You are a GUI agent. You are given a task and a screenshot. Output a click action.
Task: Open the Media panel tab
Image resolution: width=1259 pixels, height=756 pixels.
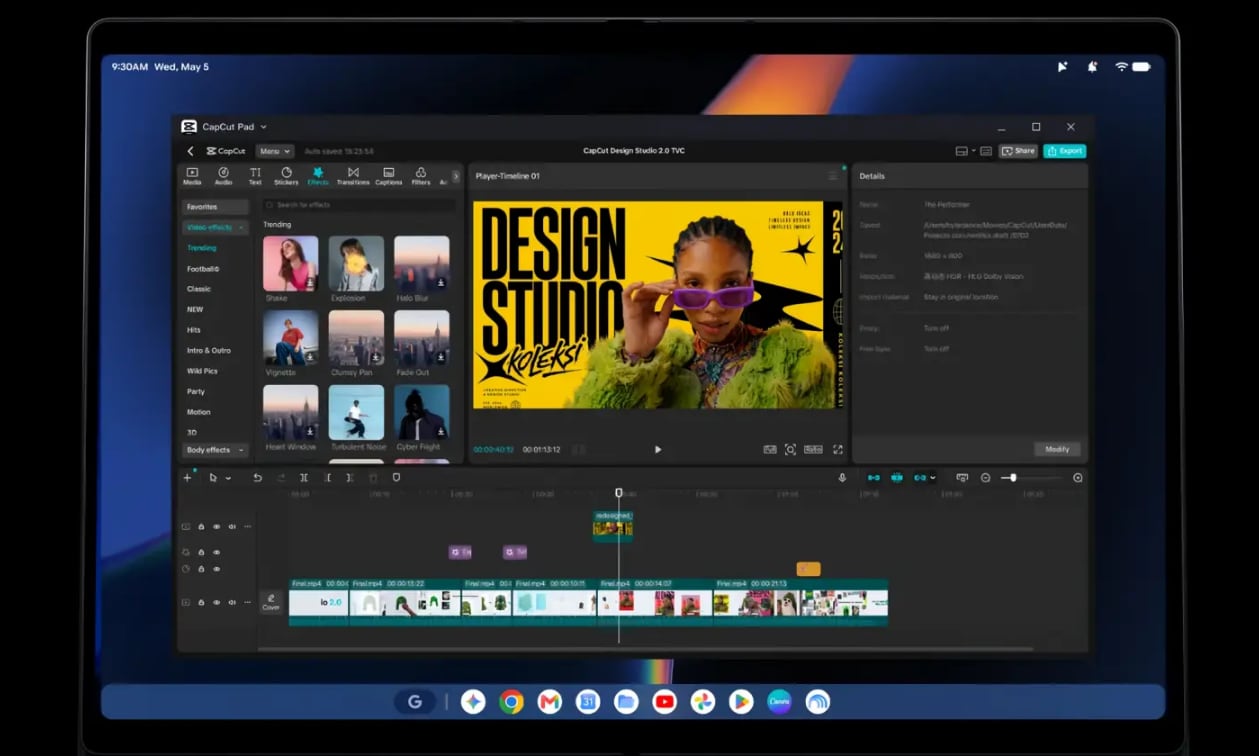point(192,176)
